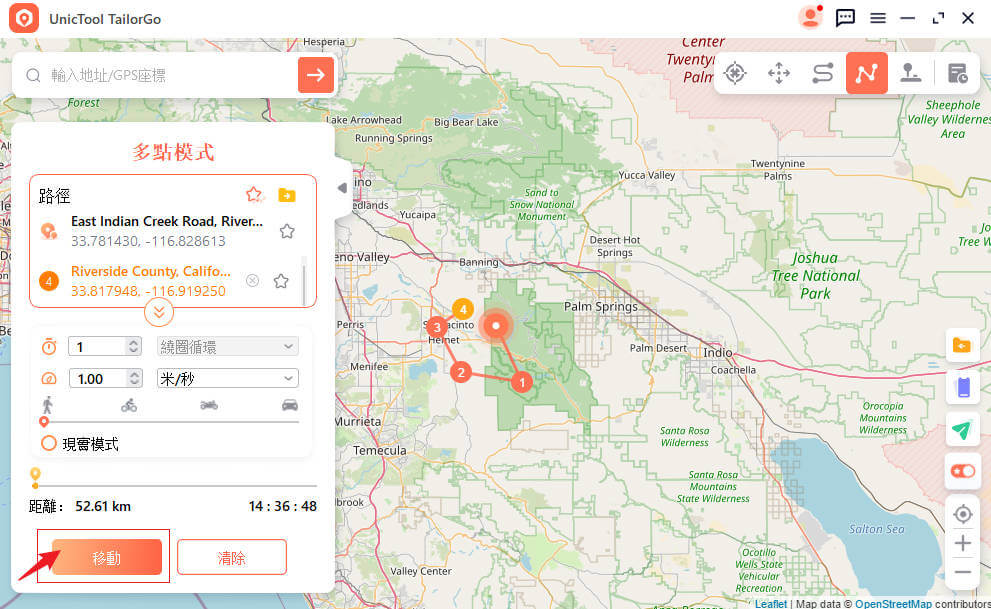Viewport: 991px width, 609px height.
Task: Save route to favorites with star icon
Action: click(x=254, y=195)
